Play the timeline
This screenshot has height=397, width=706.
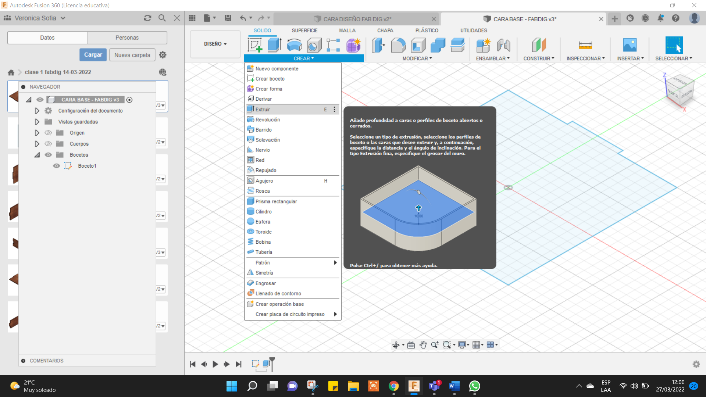215,364
